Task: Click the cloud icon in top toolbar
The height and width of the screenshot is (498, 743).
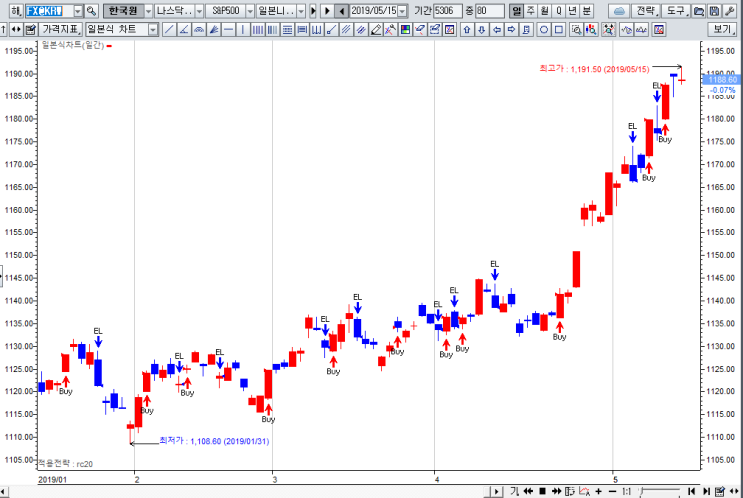Action: click(x=619, y=11)
